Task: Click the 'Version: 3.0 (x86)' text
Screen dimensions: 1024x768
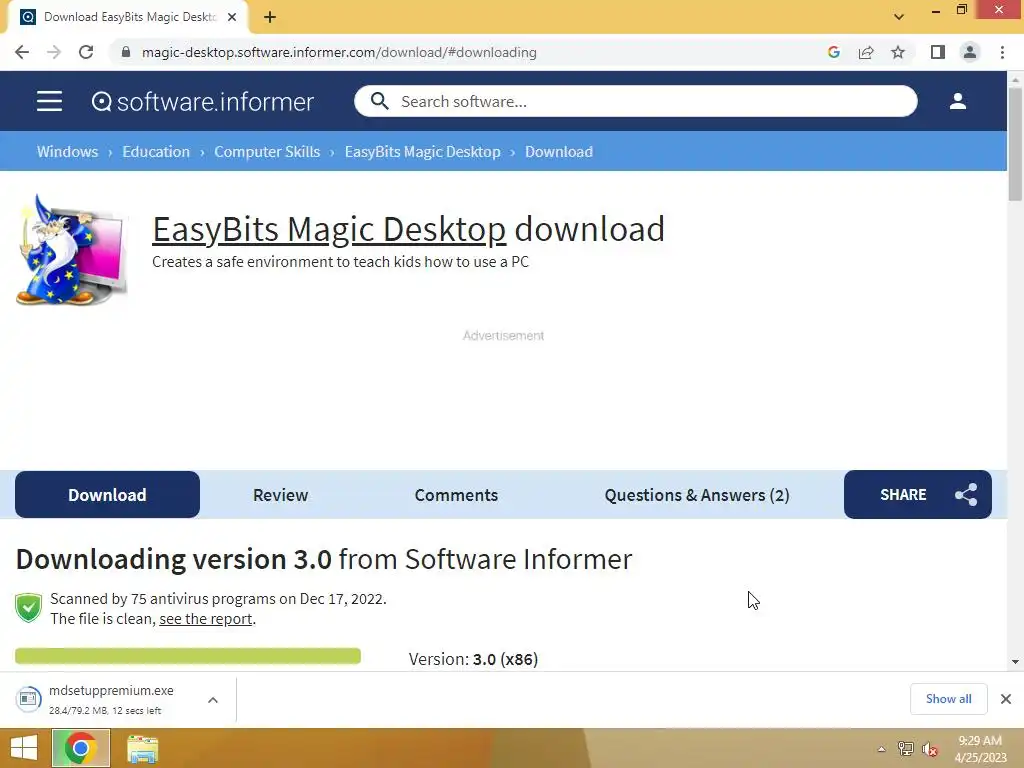Action: click(x=473, y=659)
